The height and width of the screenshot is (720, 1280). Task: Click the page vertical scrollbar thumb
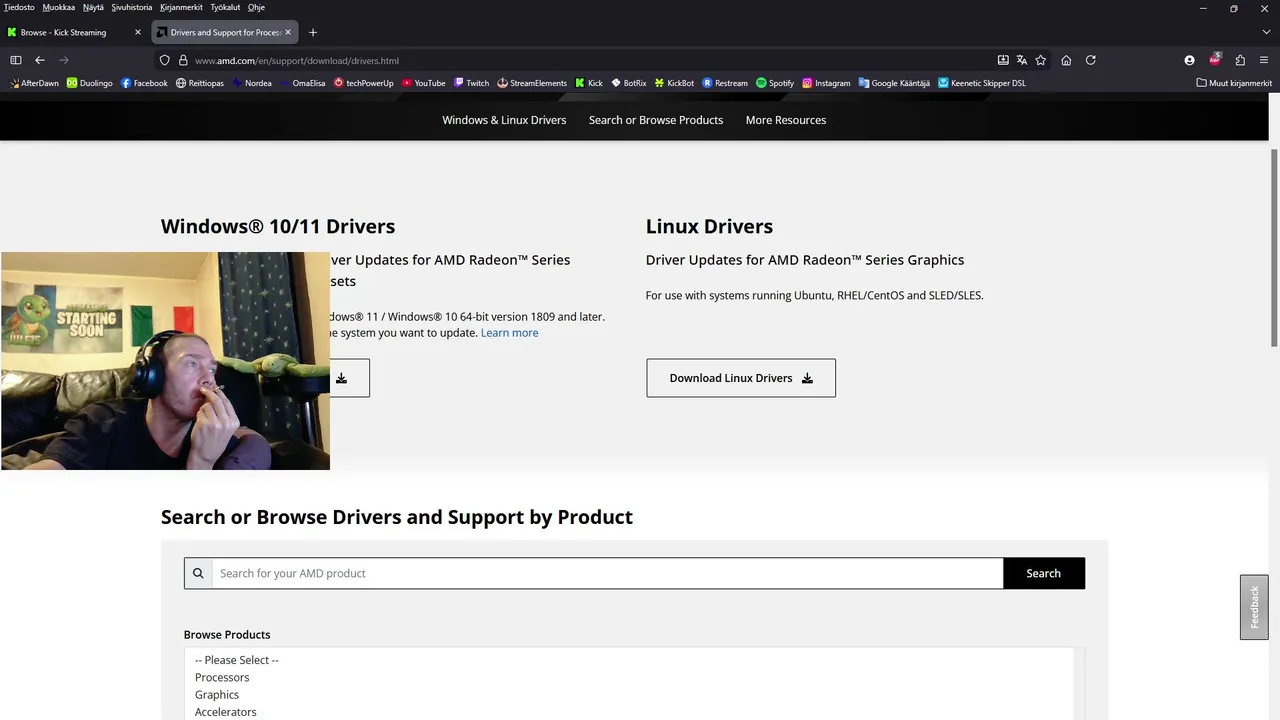click(1274, 247)
